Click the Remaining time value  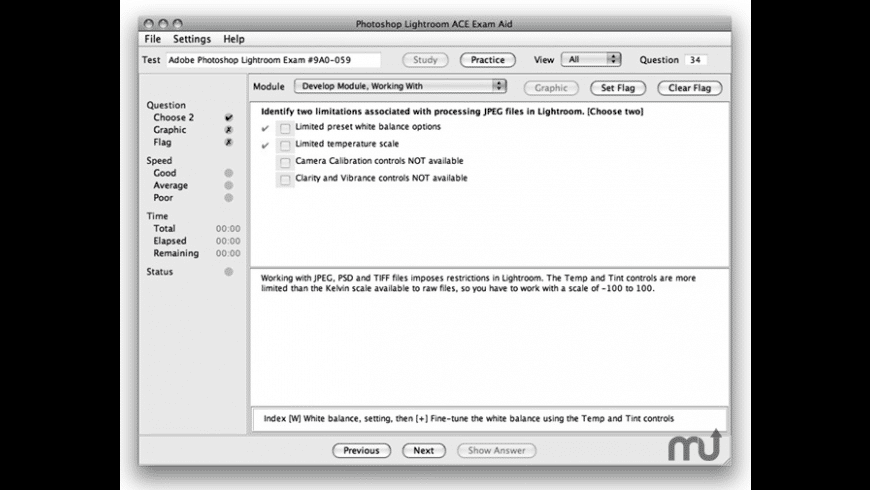click(228, 253)
